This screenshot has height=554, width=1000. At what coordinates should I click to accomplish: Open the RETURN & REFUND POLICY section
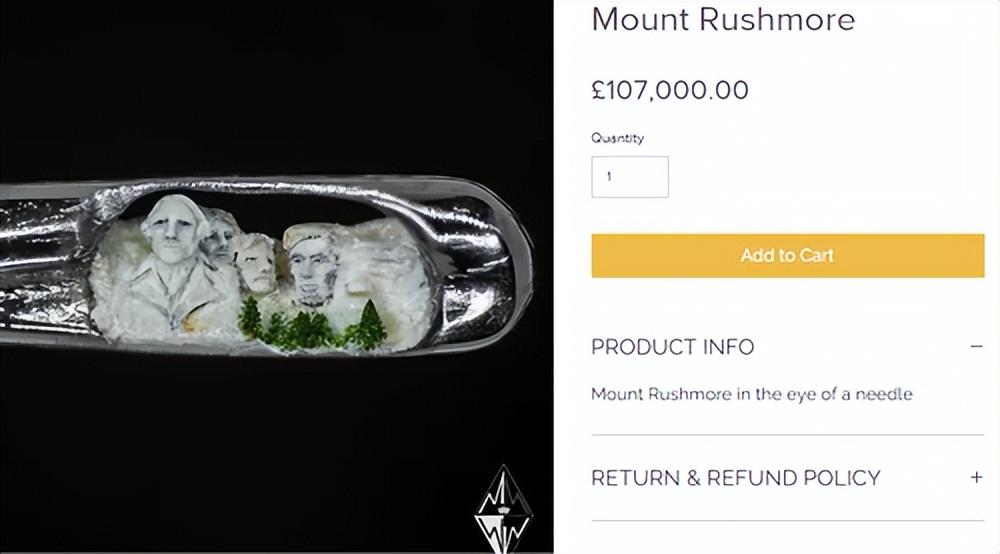pos(736,477)
